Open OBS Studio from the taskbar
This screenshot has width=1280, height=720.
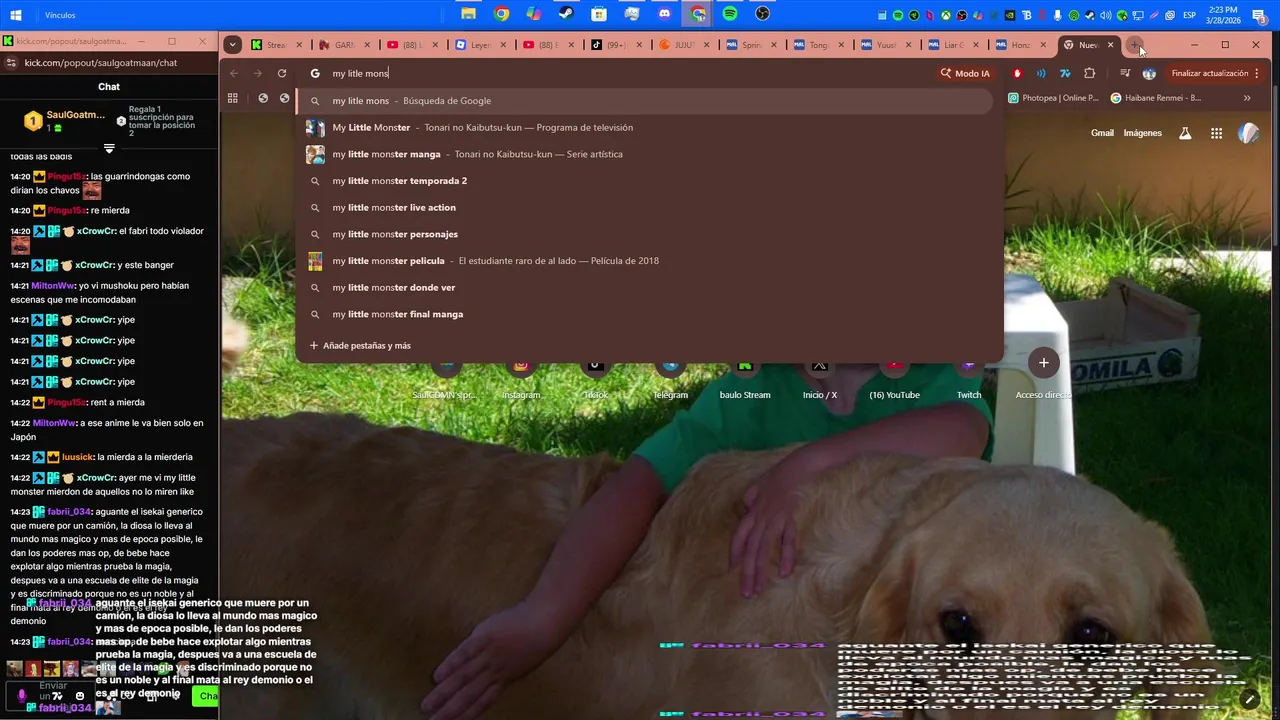point(763,14)
